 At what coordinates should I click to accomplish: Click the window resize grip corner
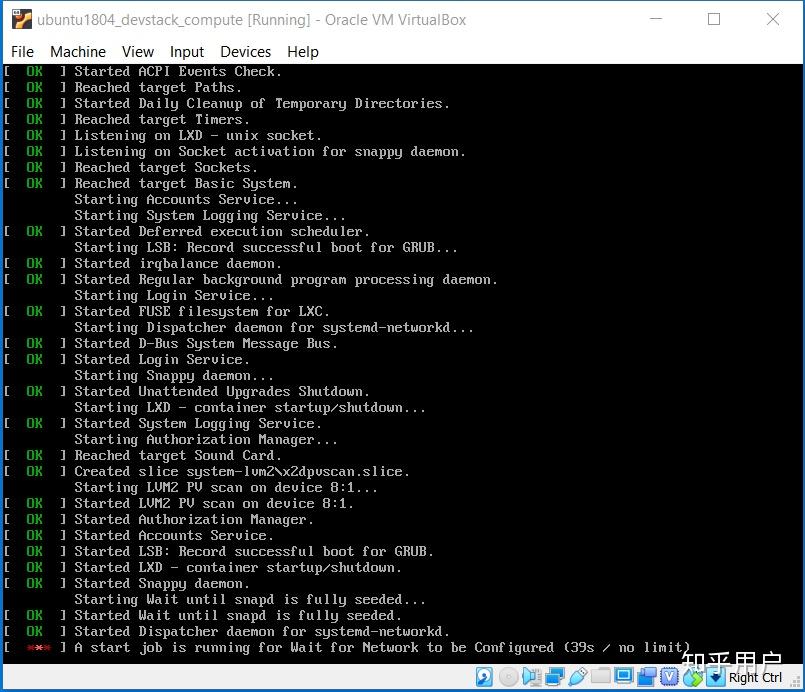click(x=796, y=681)
